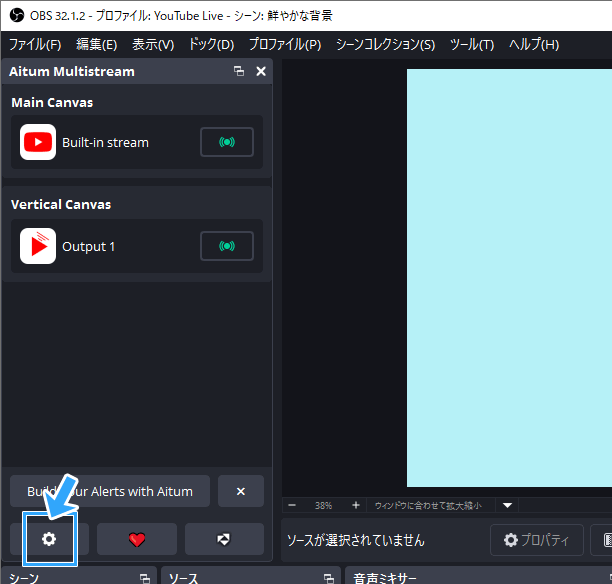Click the Main Canvas heading
This screenshot has width=612, height=584.
point(52,102)
